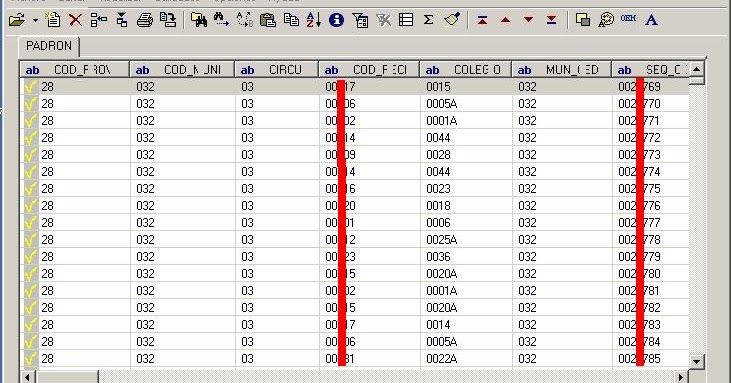Go to the previous record red up arrow
This screenshot has height=383, width=731.
point(505,20)
